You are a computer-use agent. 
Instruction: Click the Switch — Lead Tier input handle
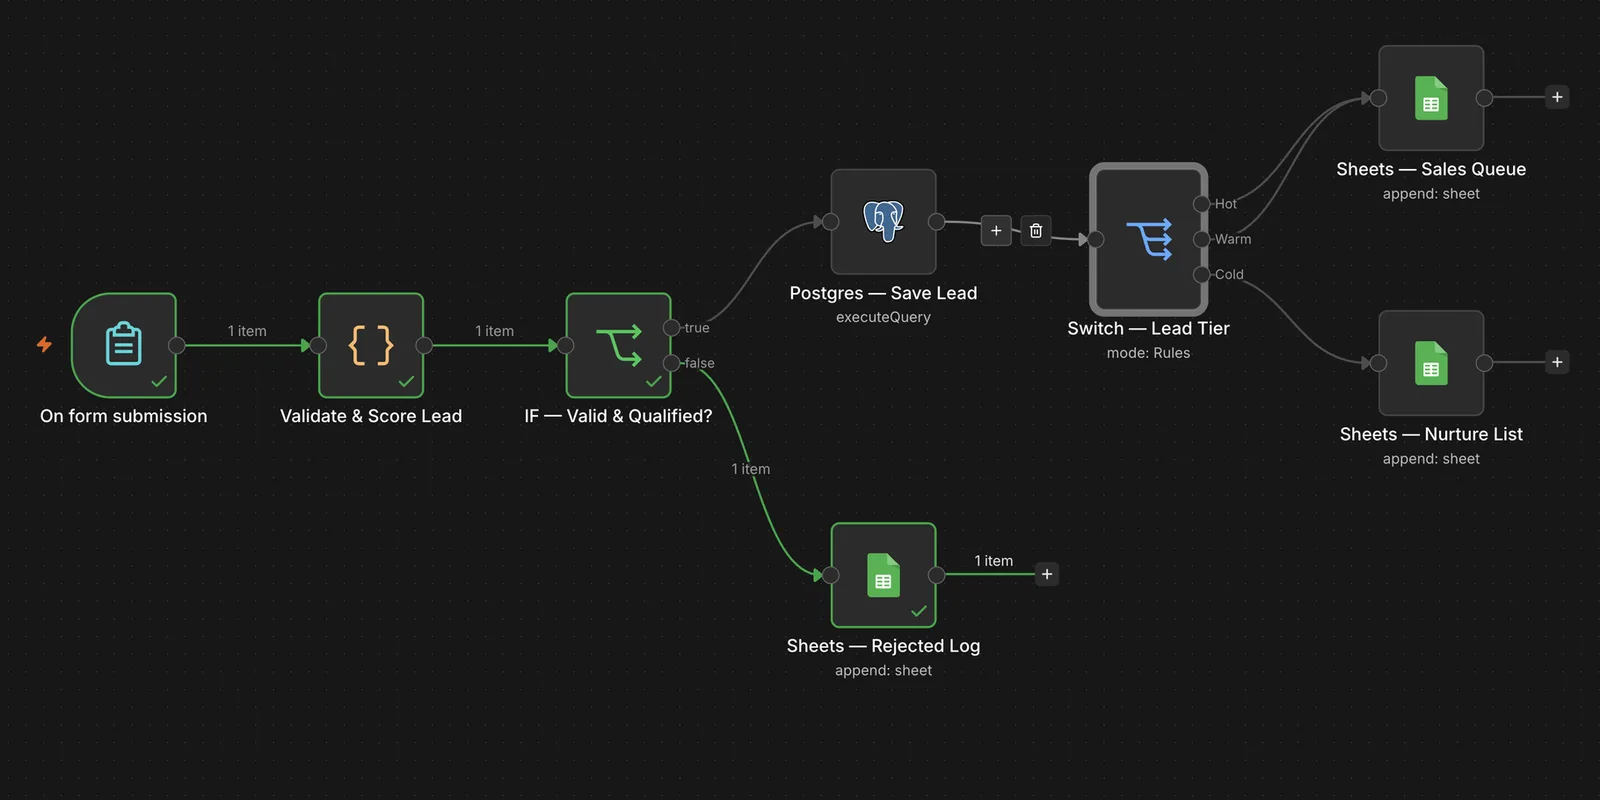1096,239
